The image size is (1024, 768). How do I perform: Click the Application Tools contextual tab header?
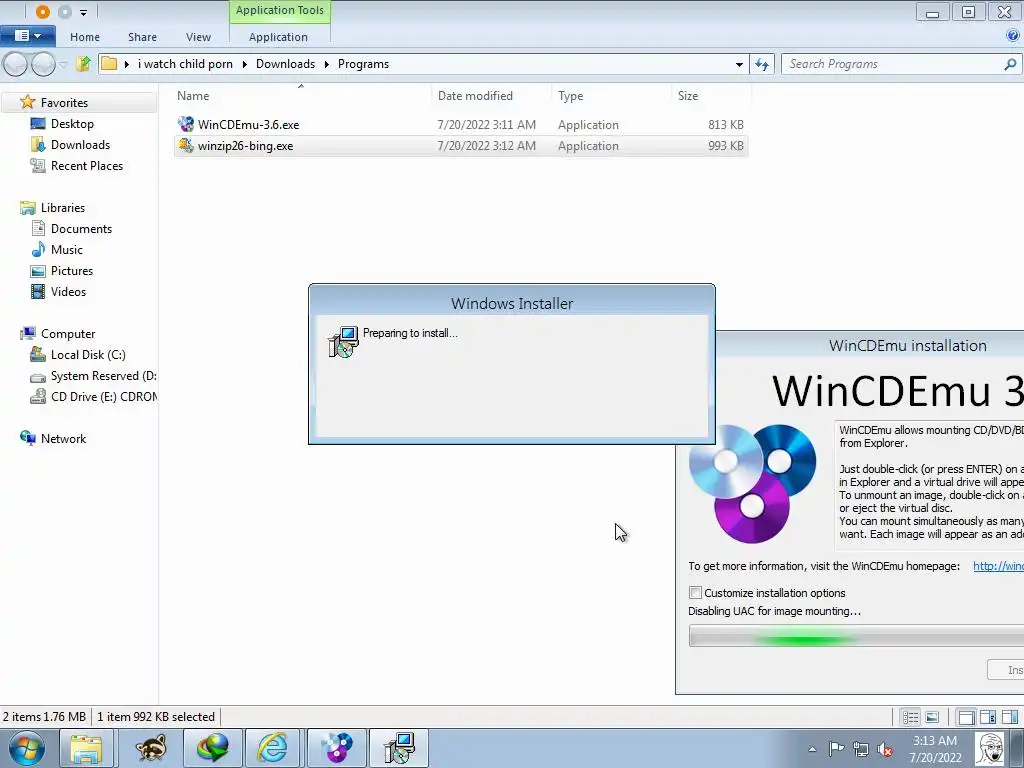[x=280, y=10]
